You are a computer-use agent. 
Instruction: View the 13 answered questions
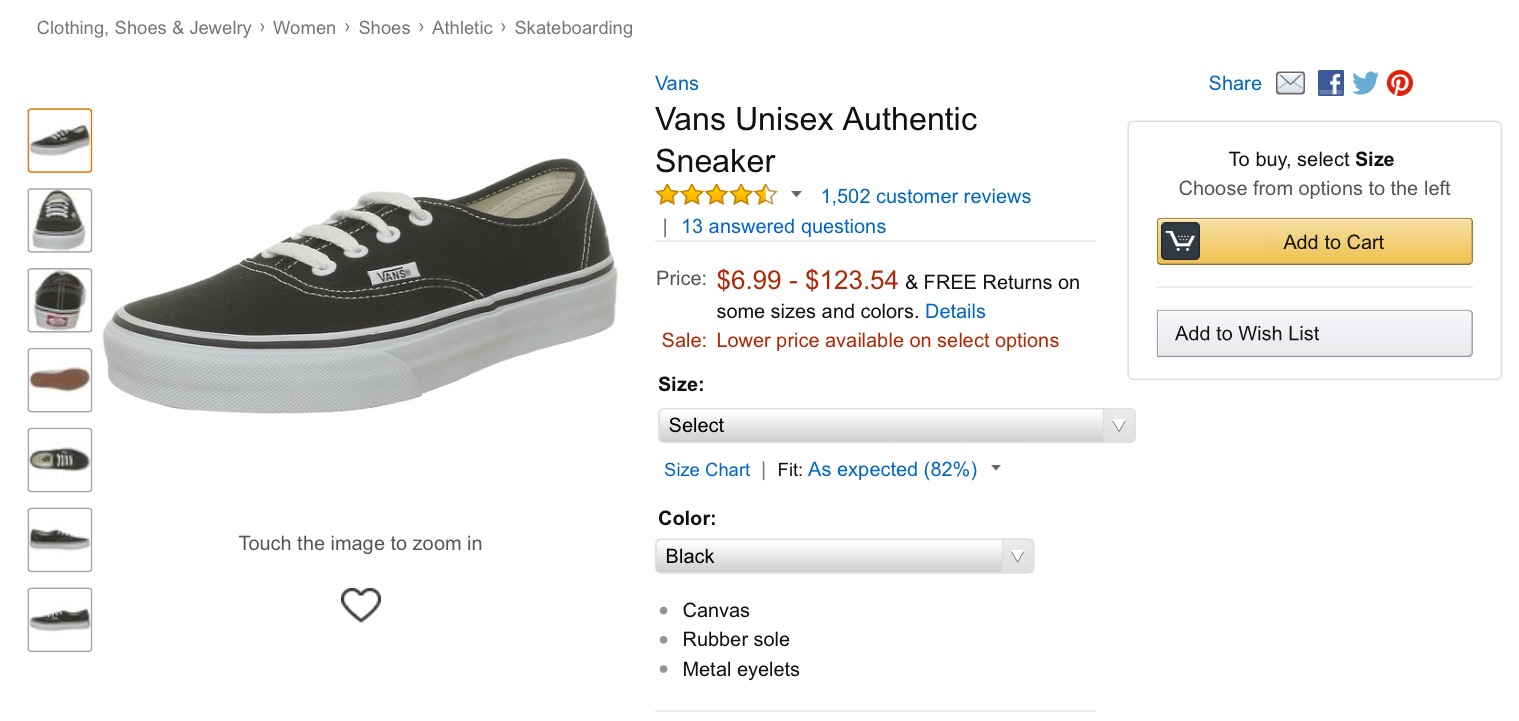coord(783,226)
